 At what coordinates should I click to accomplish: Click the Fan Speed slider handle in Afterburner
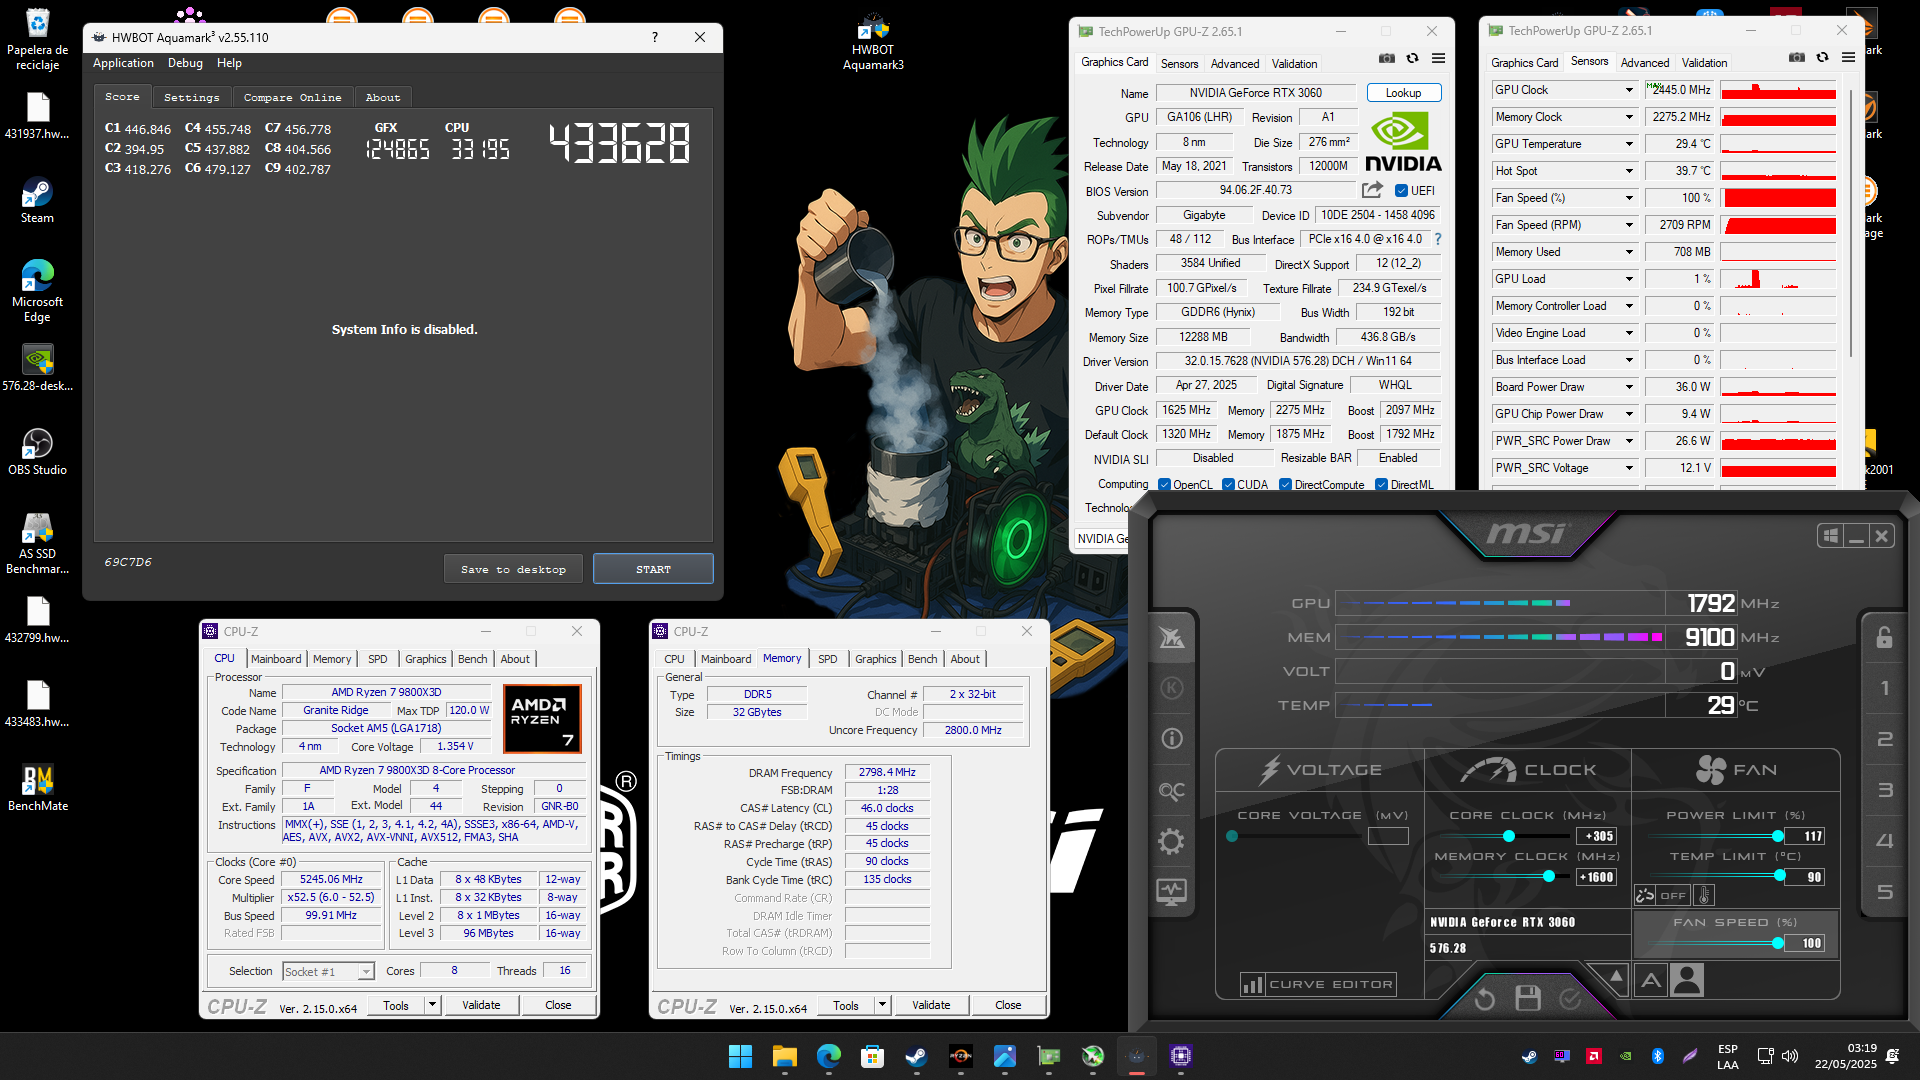click(1778, 943)
